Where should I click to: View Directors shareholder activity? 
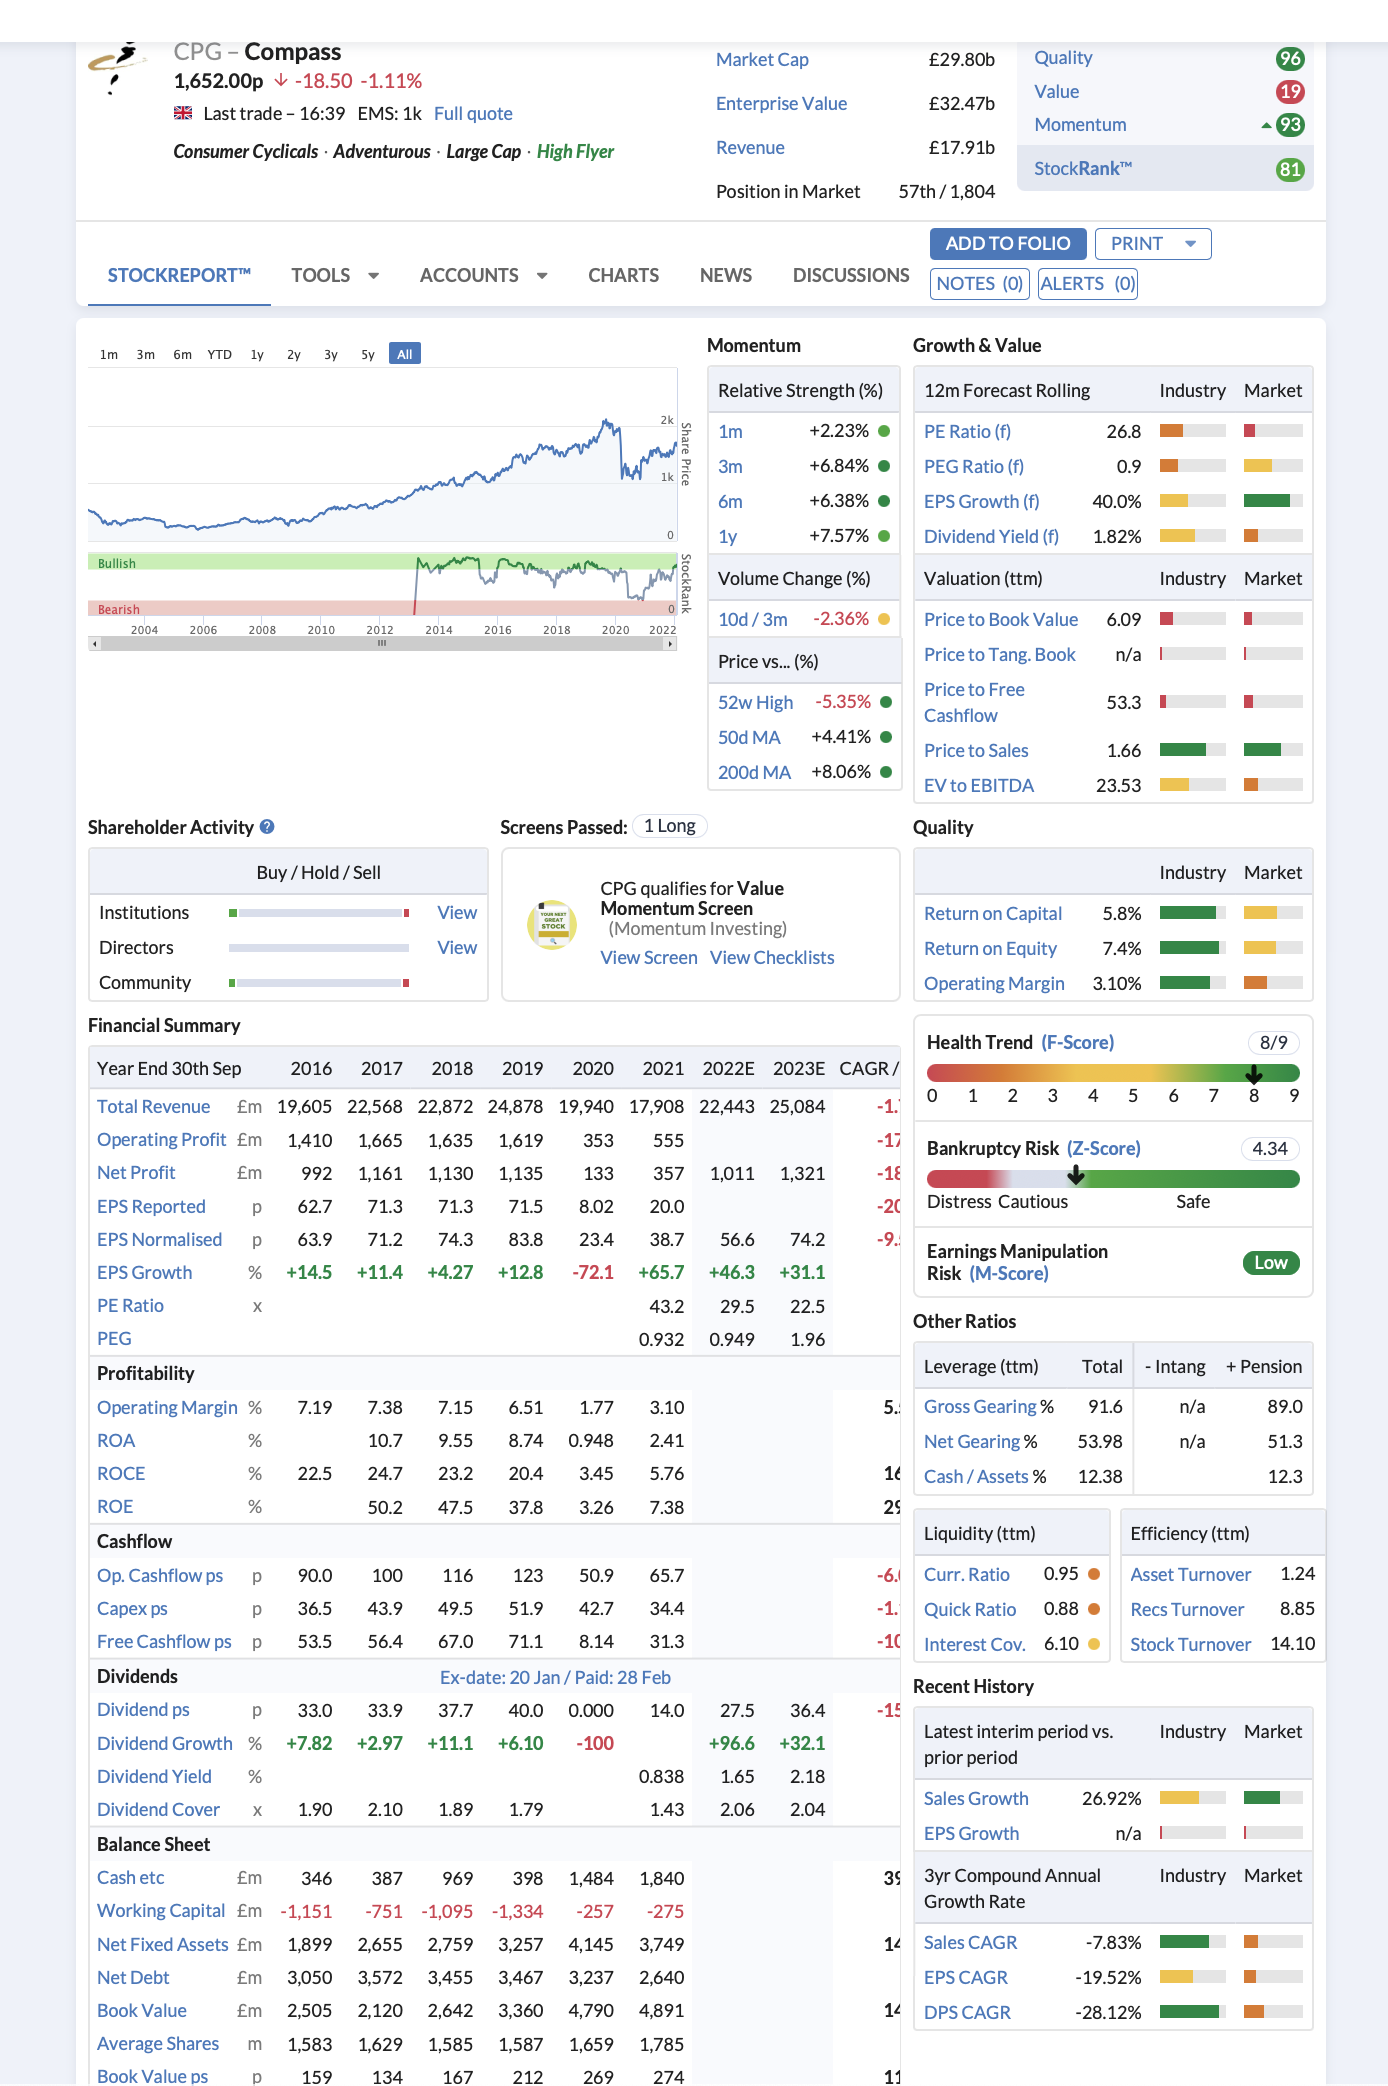[457, 948]
